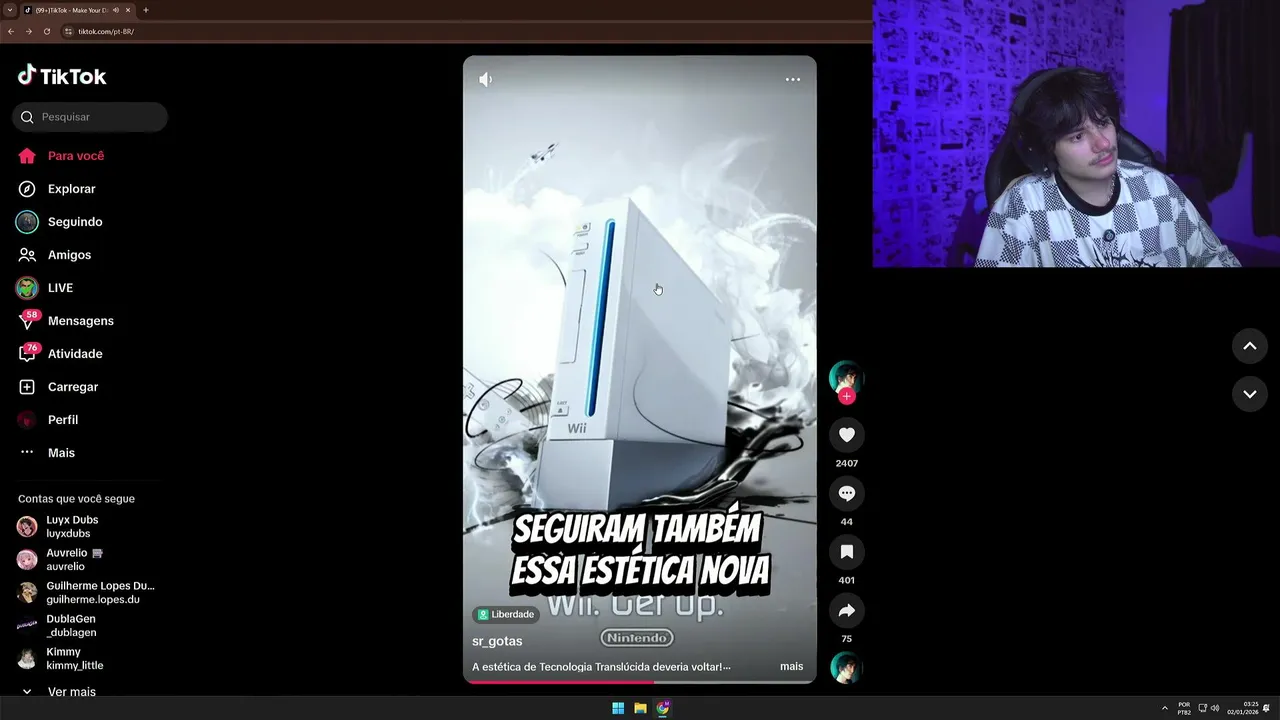Focus the Pesquisar search field
Viewport: 1280px width, 720px height.
coord(90,117)
